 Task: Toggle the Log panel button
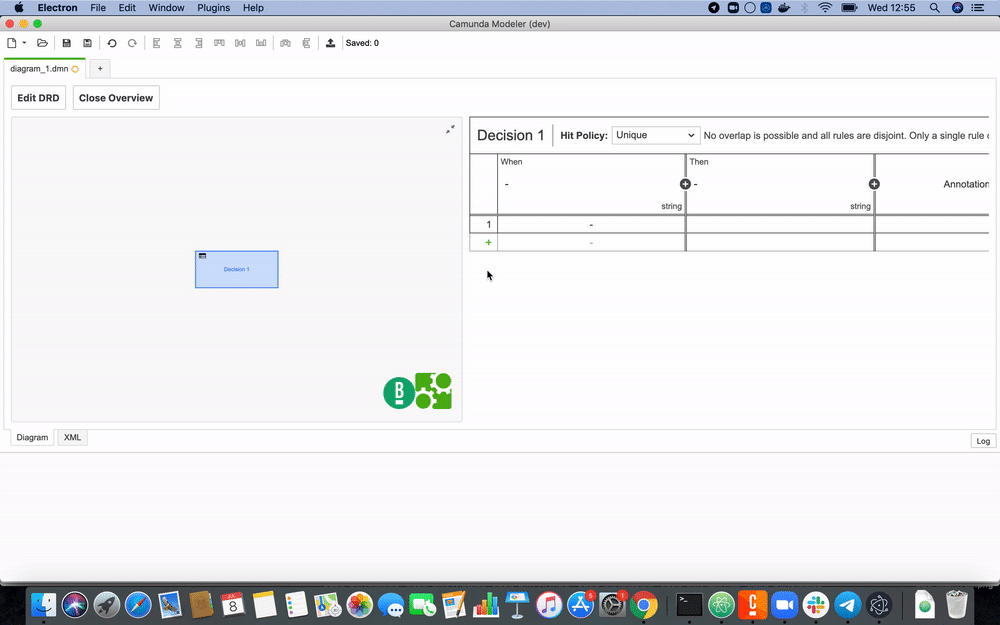point(983,441)
